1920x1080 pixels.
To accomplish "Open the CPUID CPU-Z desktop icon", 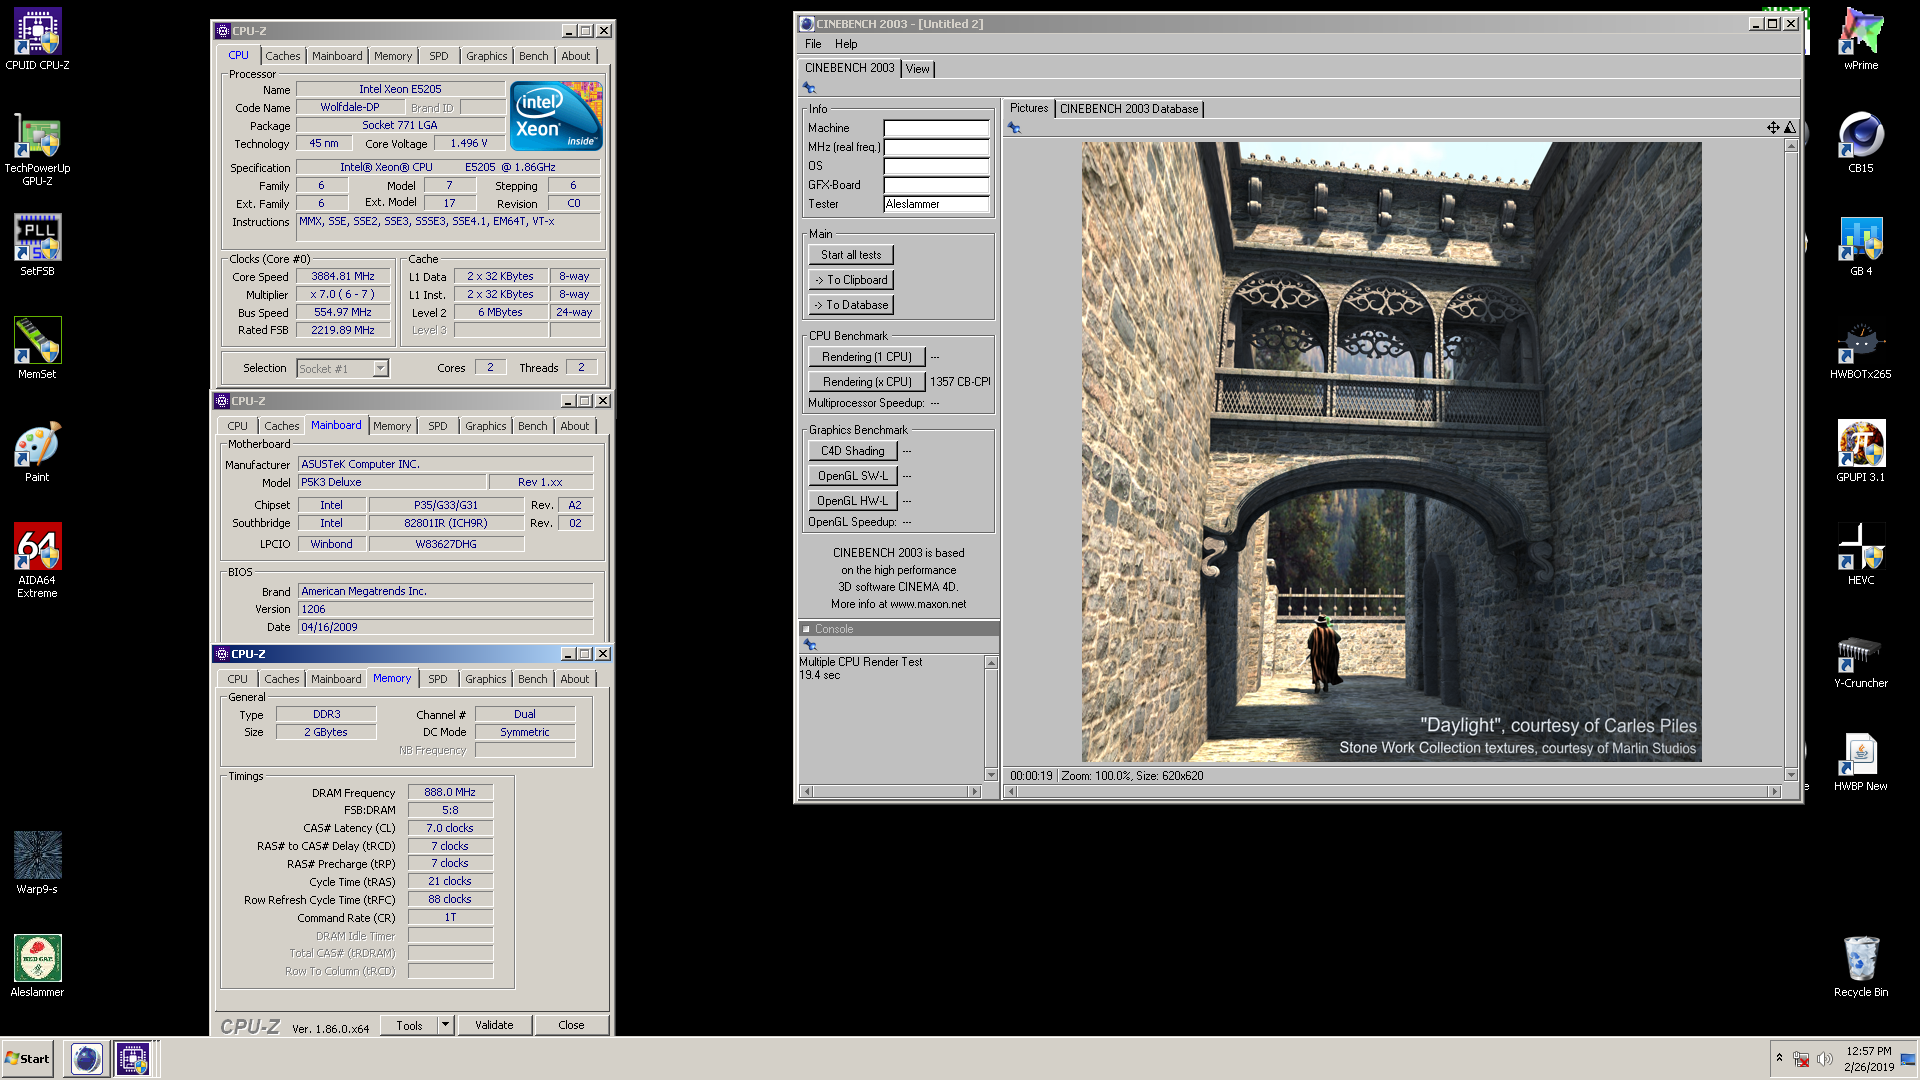I will 37,40.
